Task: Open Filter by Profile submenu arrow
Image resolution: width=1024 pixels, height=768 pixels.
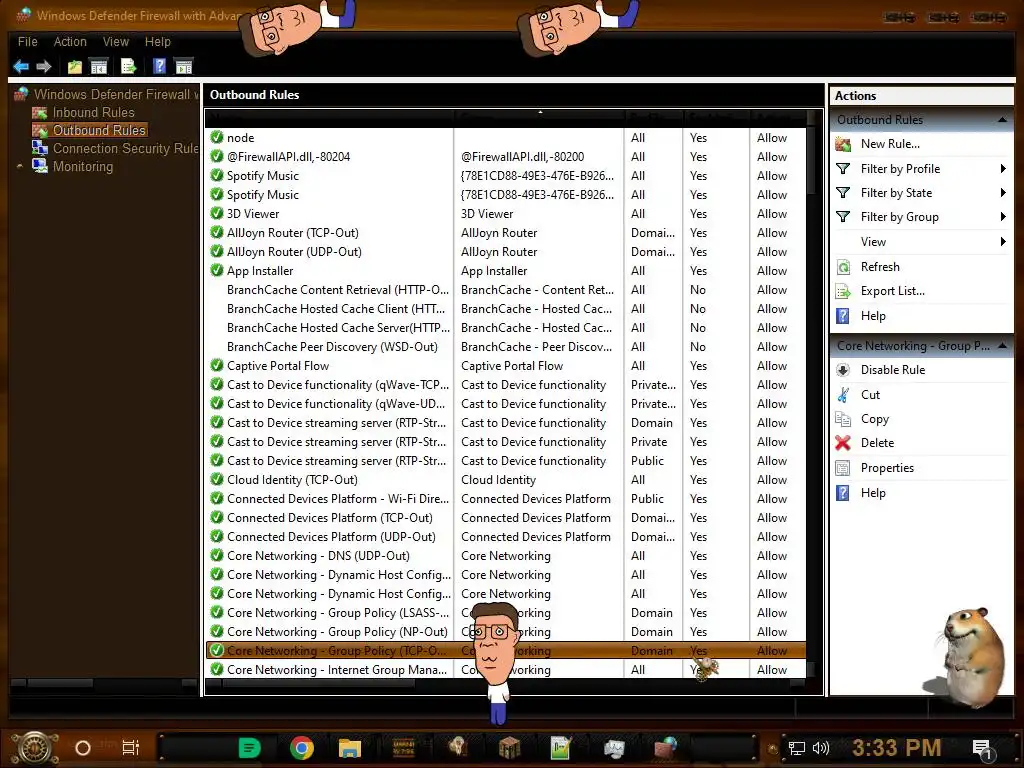Action: pyautogui.click(x=1003, y=168)
